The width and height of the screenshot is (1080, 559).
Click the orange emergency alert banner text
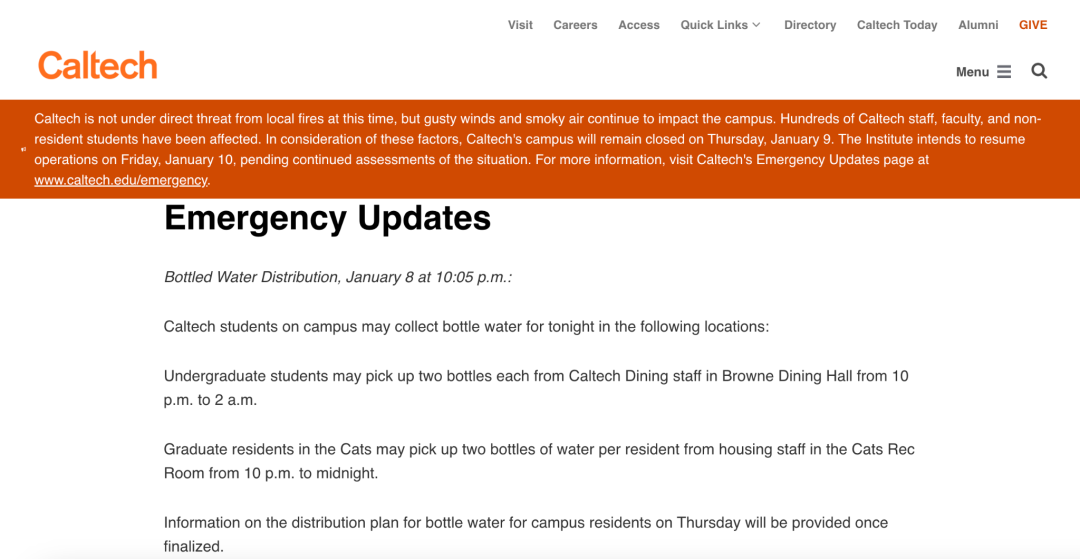537,149
